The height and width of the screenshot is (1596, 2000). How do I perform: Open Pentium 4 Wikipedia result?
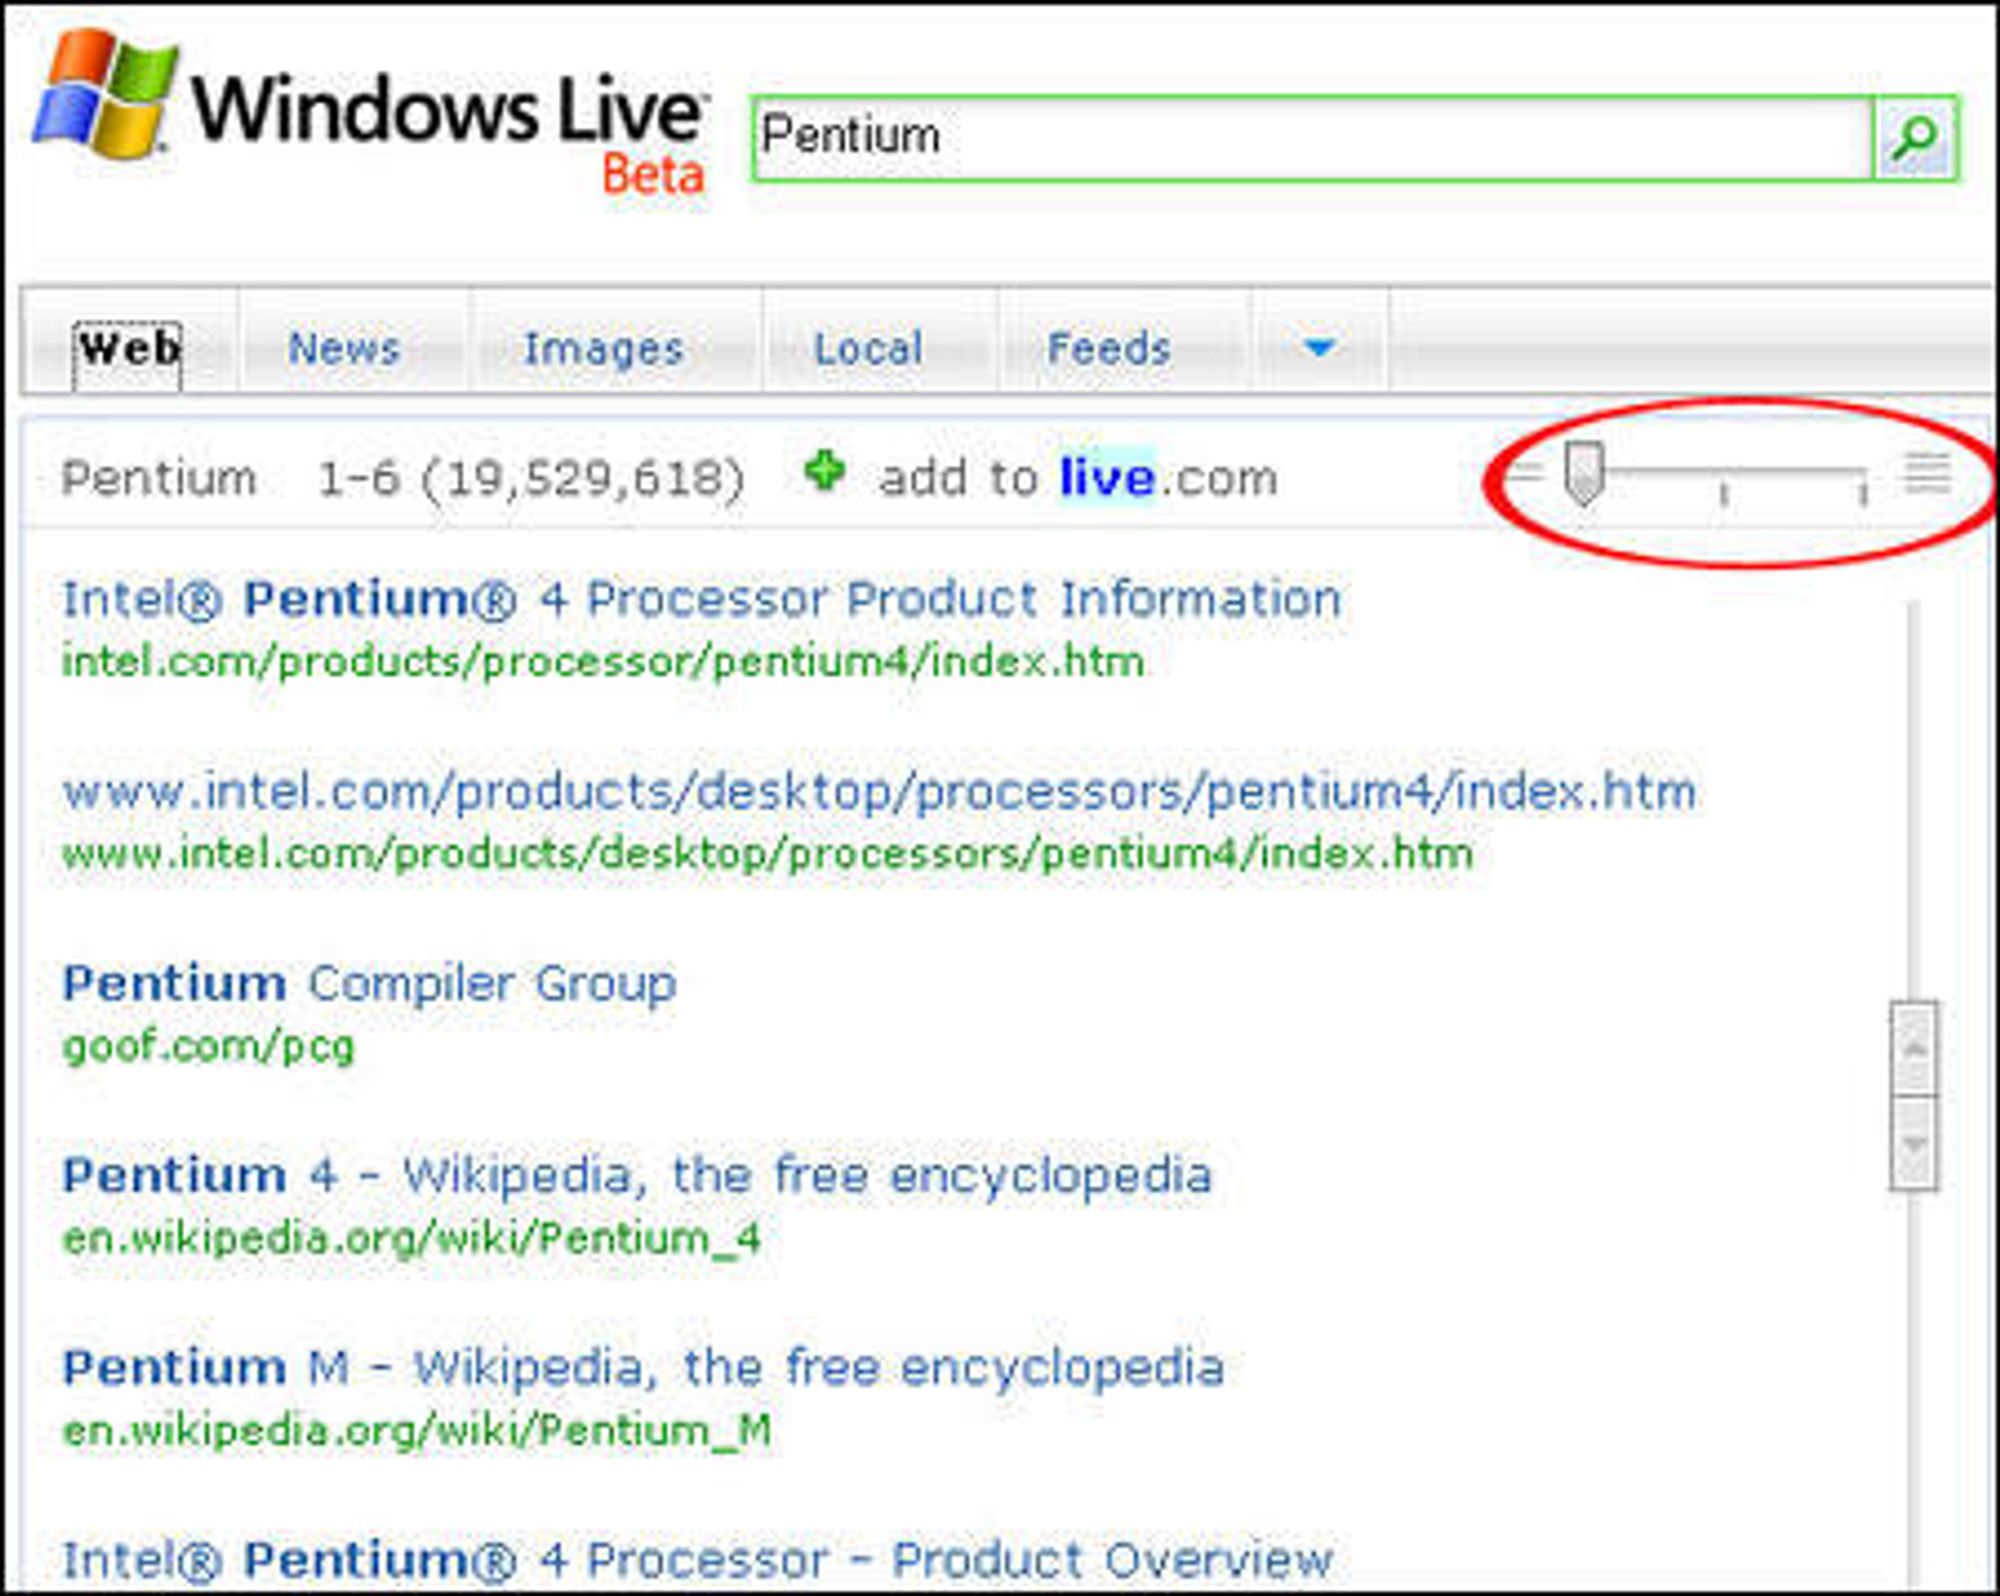(x=637, y=1175)
